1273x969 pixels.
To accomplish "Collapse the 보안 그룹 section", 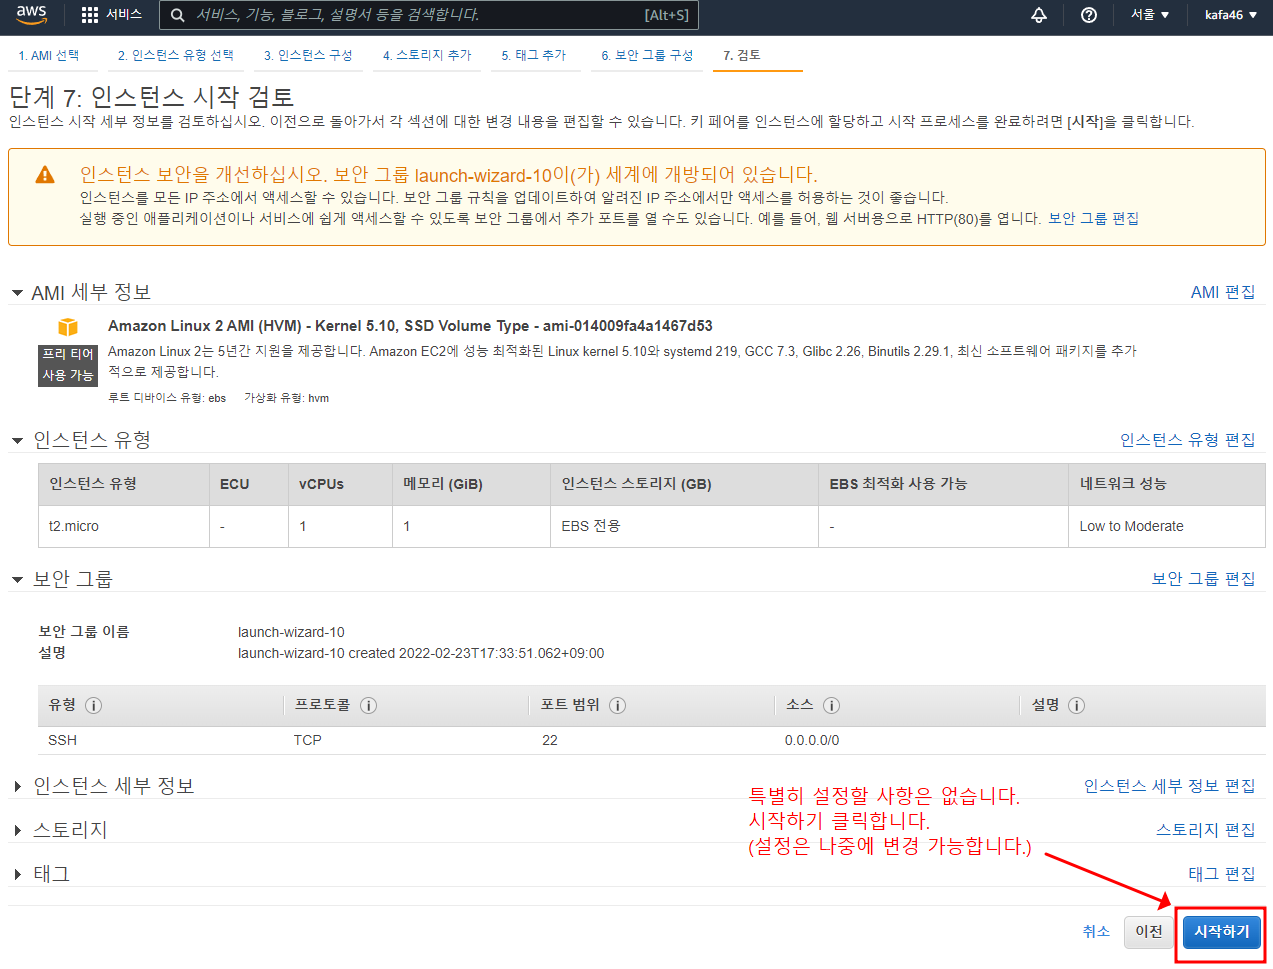I will pyautogui.click(x=17, y=579).
